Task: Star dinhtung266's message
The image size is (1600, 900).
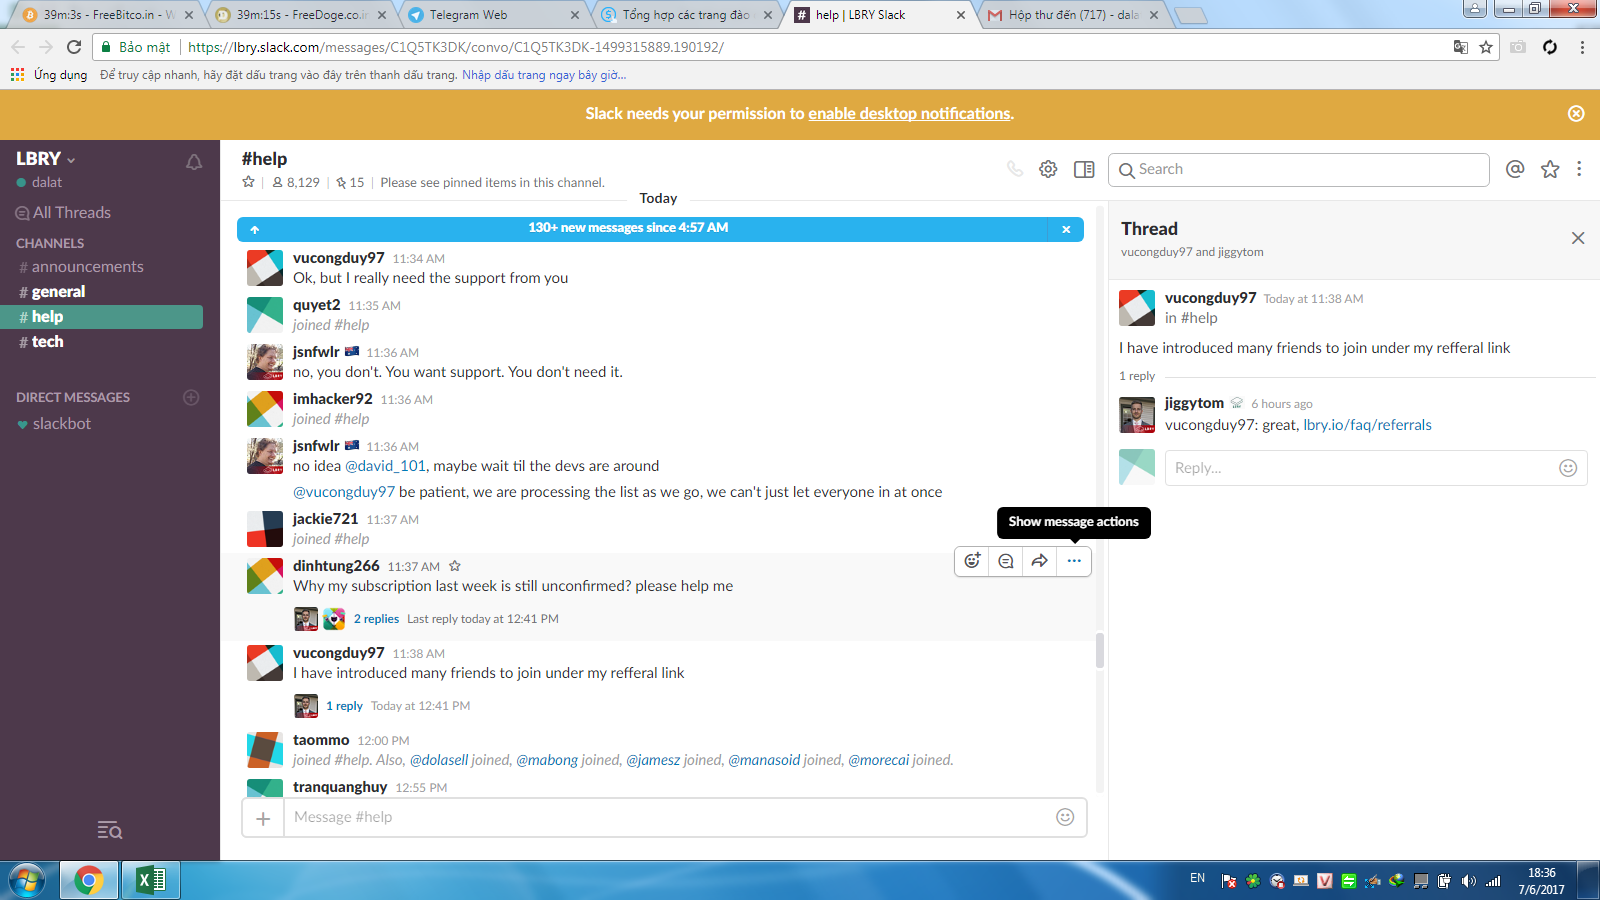Action: point(455,566)
